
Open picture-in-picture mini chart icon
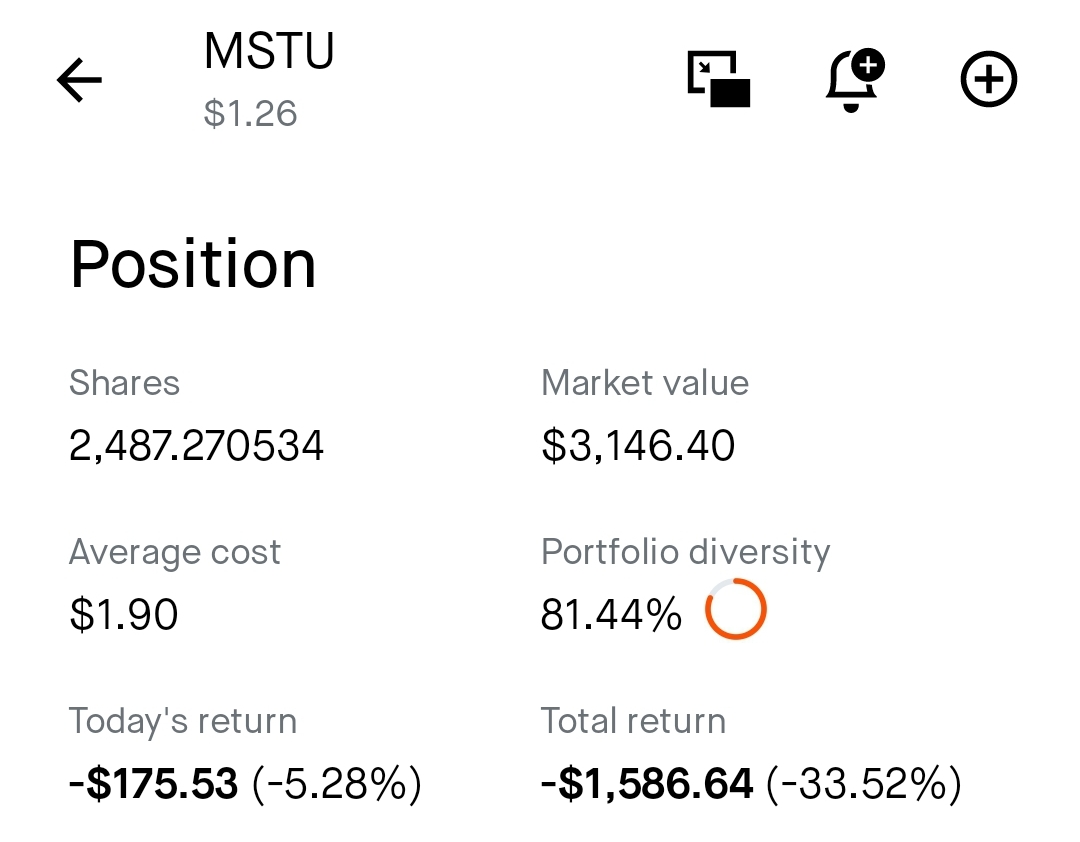point(719,80)
